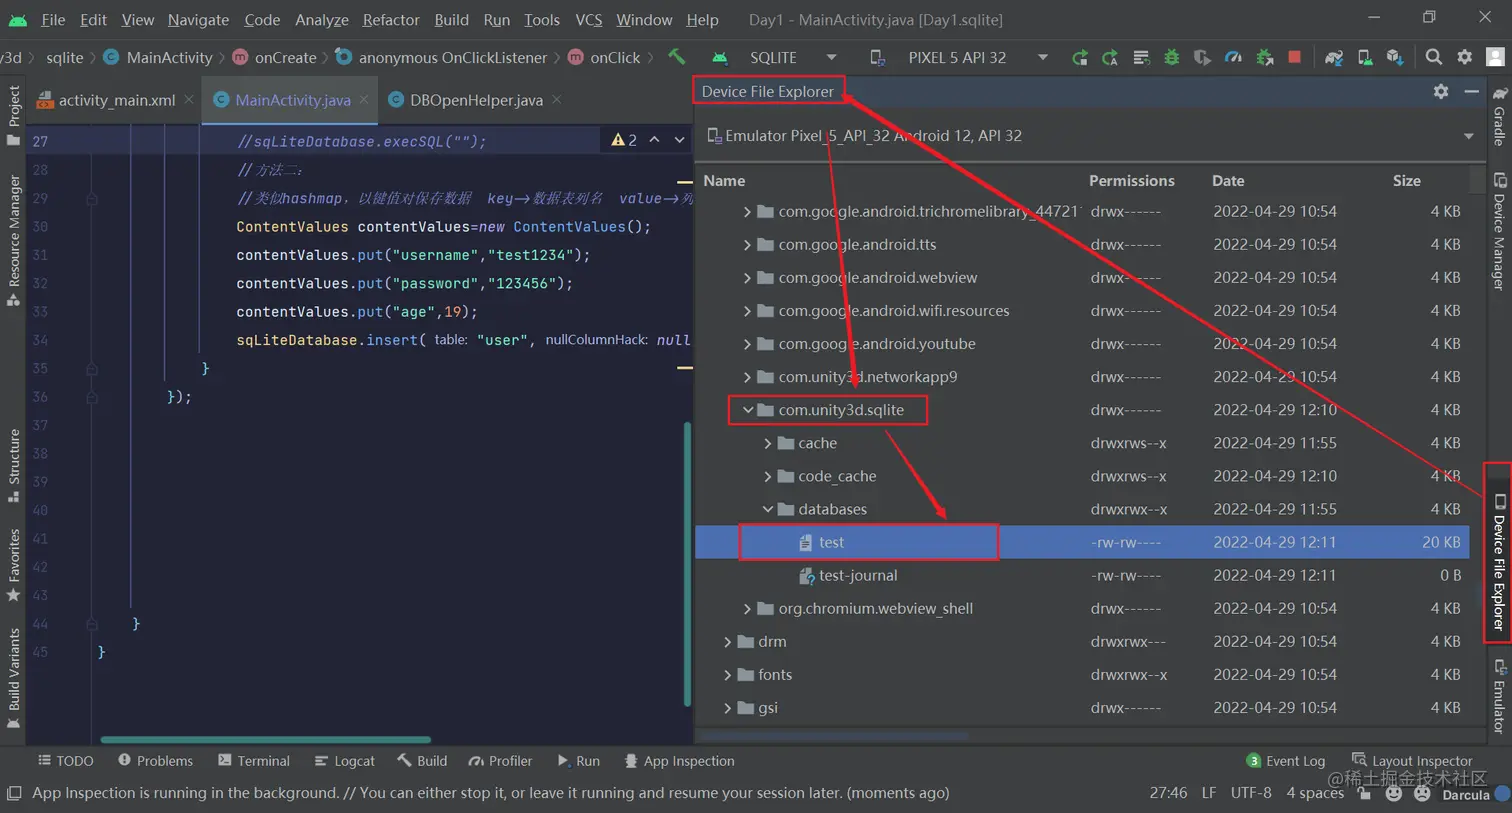Expand the com.google.android.youtube folder
Screen dimensions: 1512x813
(x=747, y=344)
